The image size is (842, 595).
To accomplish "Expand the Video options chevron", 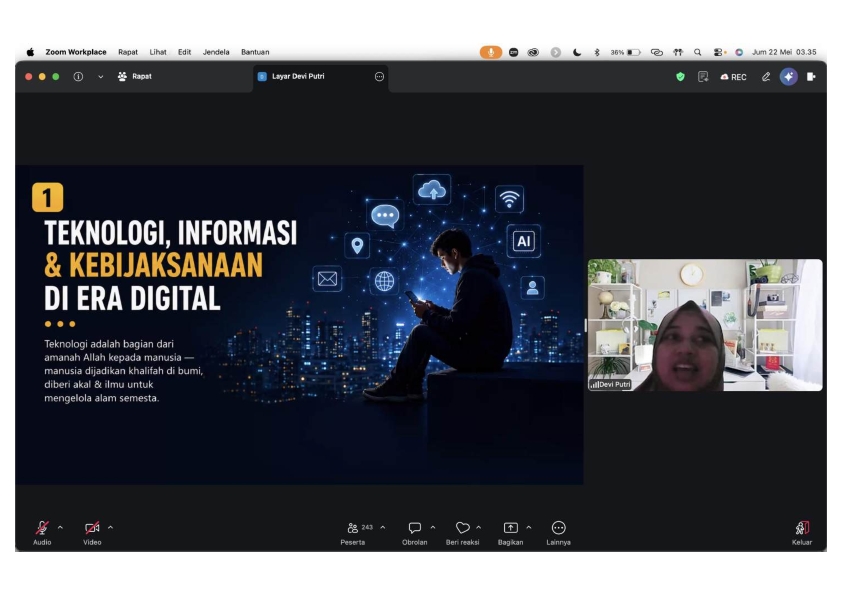I will click(110, 527).
